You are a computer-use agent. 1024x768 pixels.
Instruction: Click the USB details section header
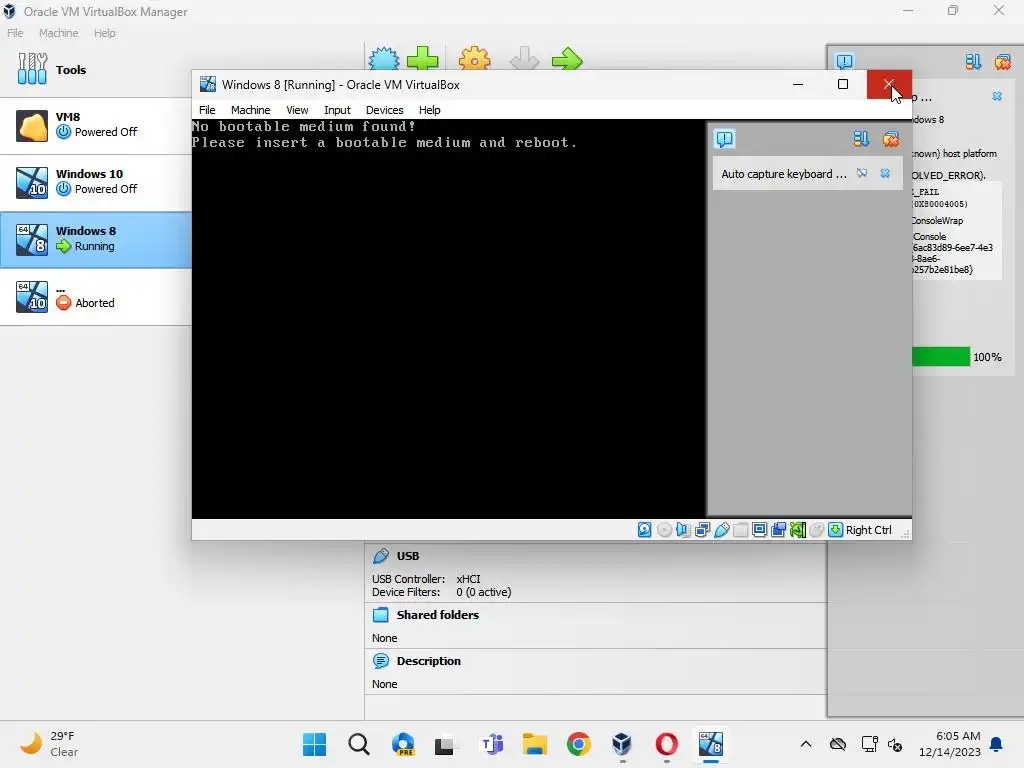[x=408, y=556]
